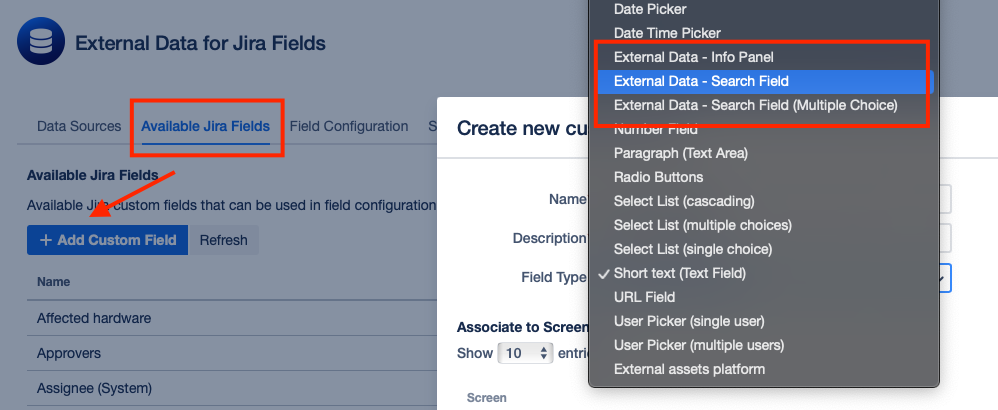The image size is (998, 410).
Task: Choose Paragraph (Text Area) field type
Action: pos(680,153)
